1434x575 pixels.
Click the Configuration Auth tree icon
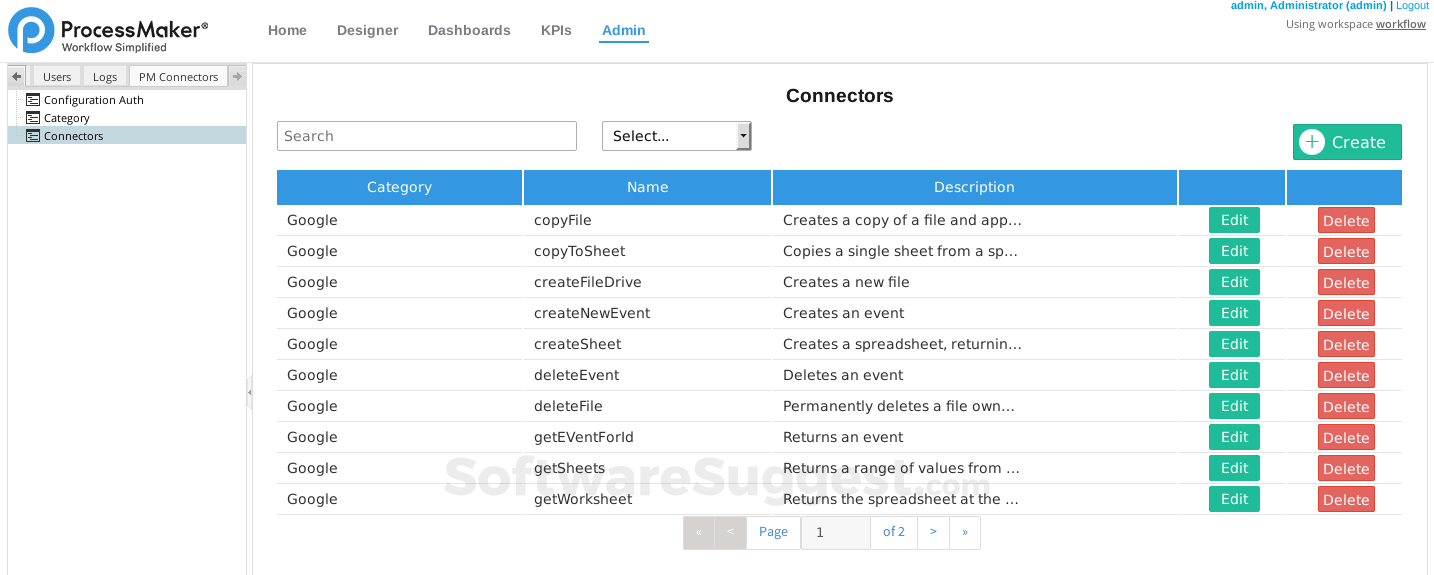(x=33, y=100)
